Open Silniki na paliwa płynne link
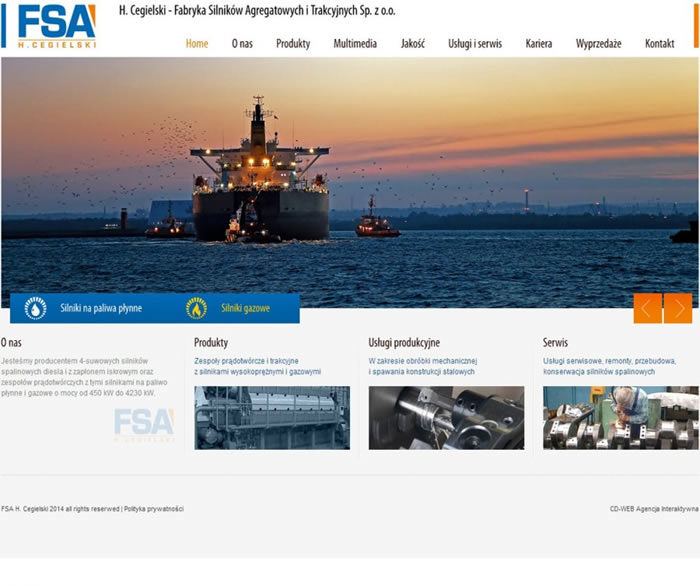Image resolution: width=700 pixels, height=586 pixels. 101,308
